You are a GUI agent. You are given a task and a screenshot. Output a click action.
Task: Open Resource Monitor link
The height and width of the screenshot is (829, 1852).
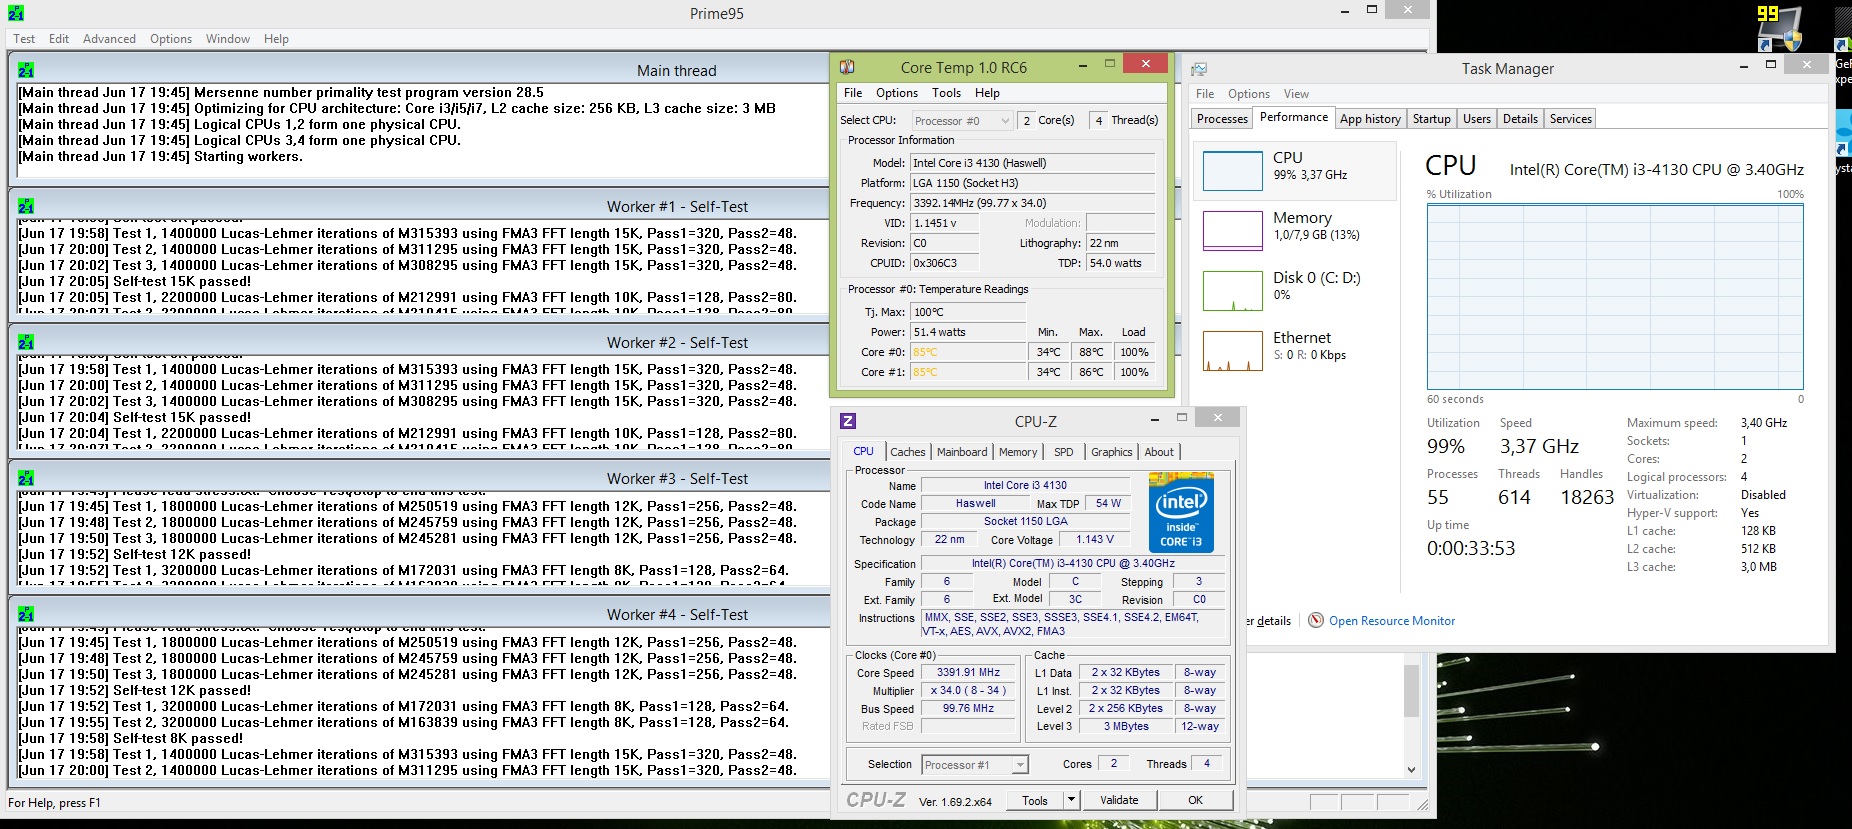pyautogui.click(x=1391, y=621)
